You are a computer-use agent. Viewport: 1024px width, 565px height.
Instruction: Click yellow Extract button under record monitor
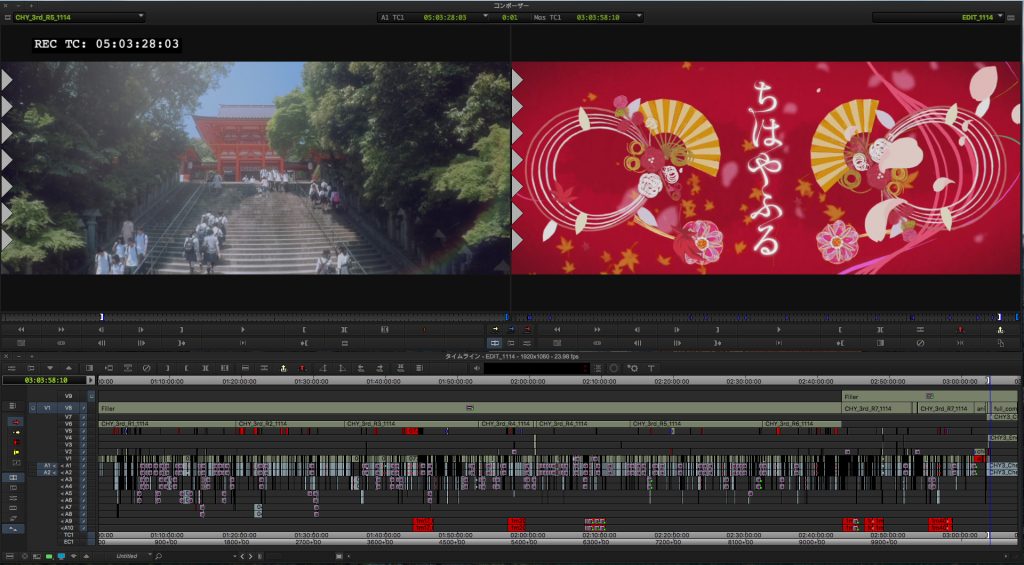tap(1000, 330)
